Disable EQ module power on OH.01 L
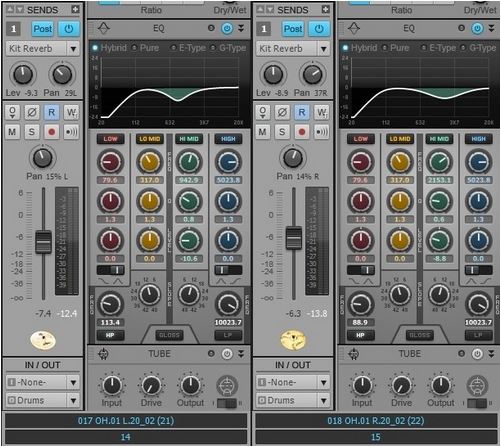The width and height of the screenshot is (501, 446). 227,28
